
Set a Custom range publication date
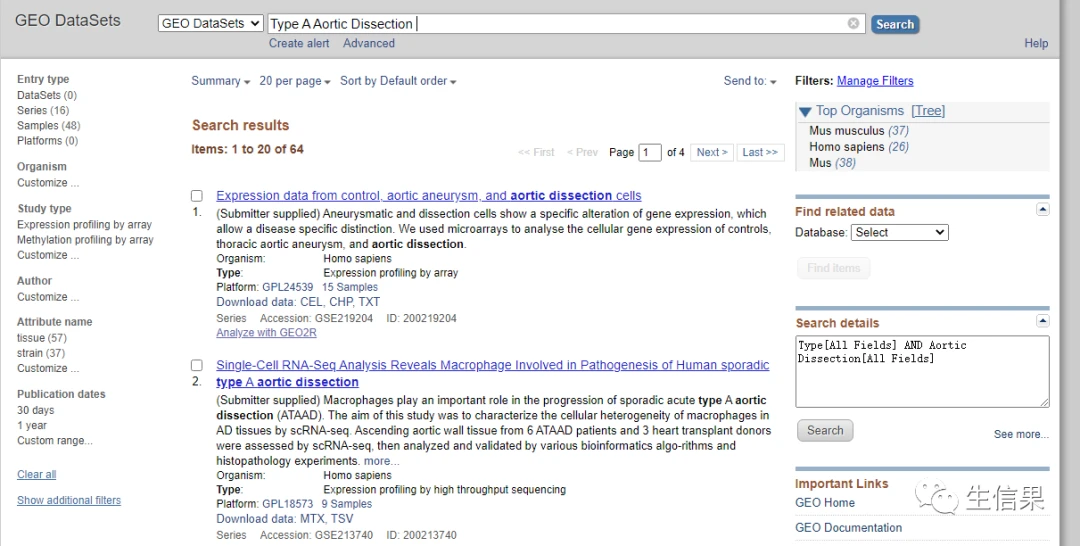pos(54,440)
